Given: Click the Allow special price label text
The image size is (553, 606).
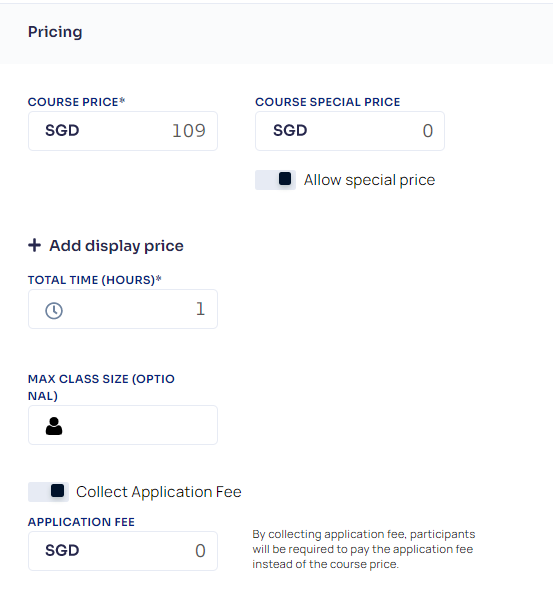Looking at the screenshot, I should (x=369, y=180).
